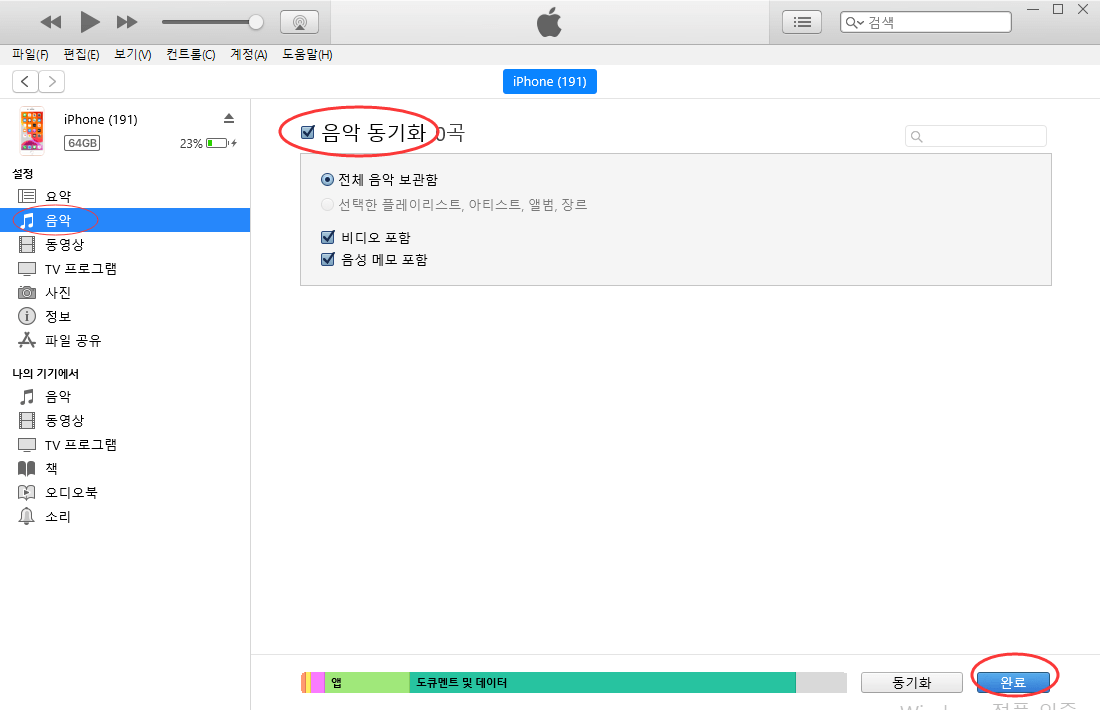Open the 계정(A) menu
This screenshot has width=1100, height=710.
[247, 54]
